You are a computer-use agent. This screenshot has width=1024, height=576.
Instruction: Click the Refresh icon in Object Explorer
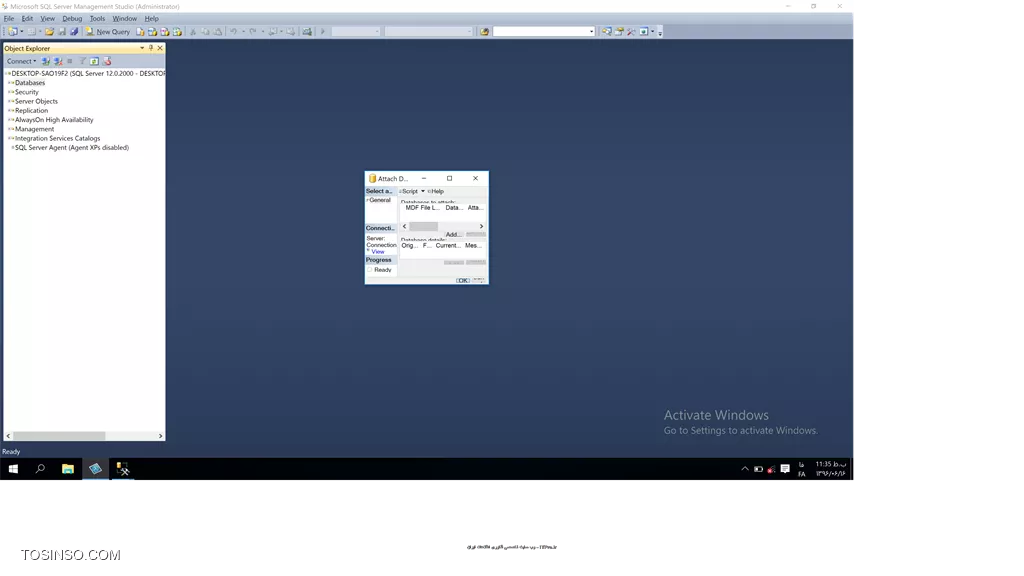[x=95, y=61]
